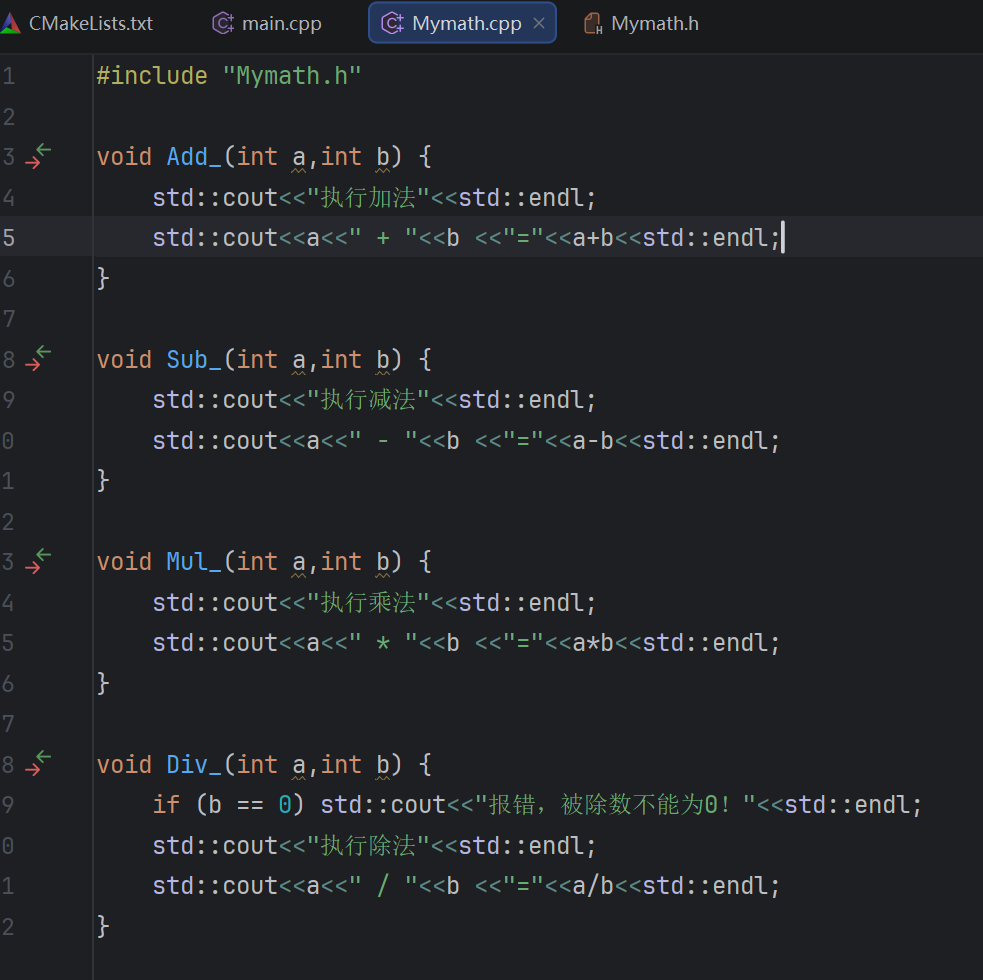This screenshot has height=980, width=983.
Task: Close the Mymath.cpp tab
Action: coord(539,23)
